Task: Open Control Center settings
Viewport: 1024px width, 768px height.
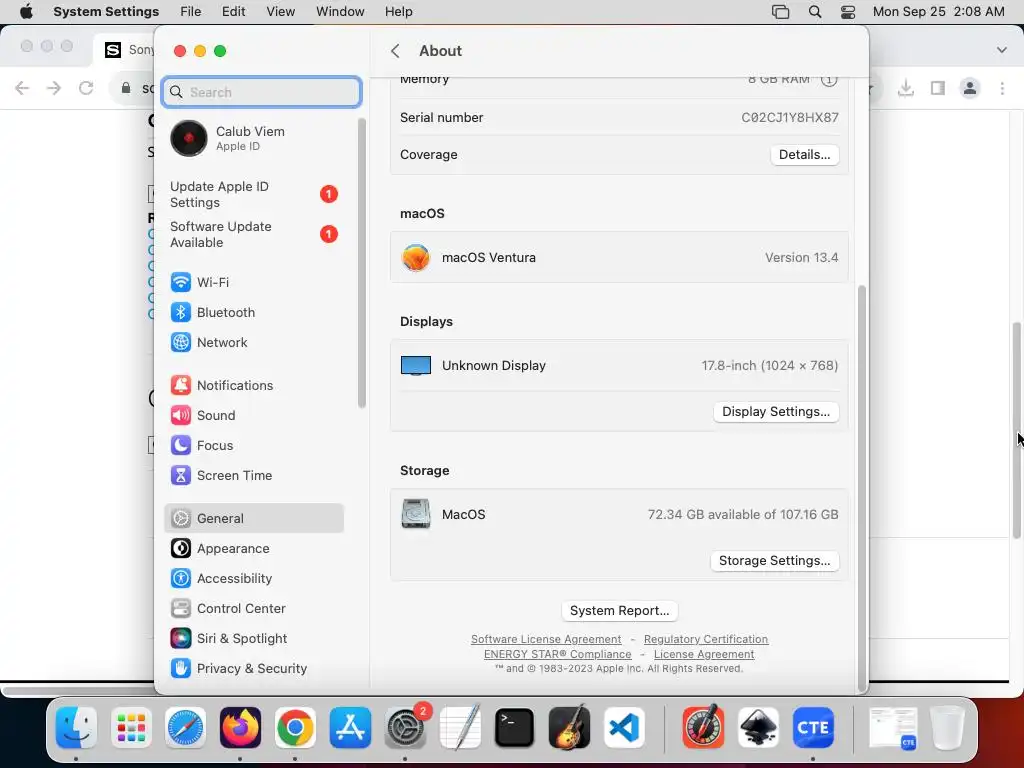Action: pyautogui.click(x=253, y=609)
